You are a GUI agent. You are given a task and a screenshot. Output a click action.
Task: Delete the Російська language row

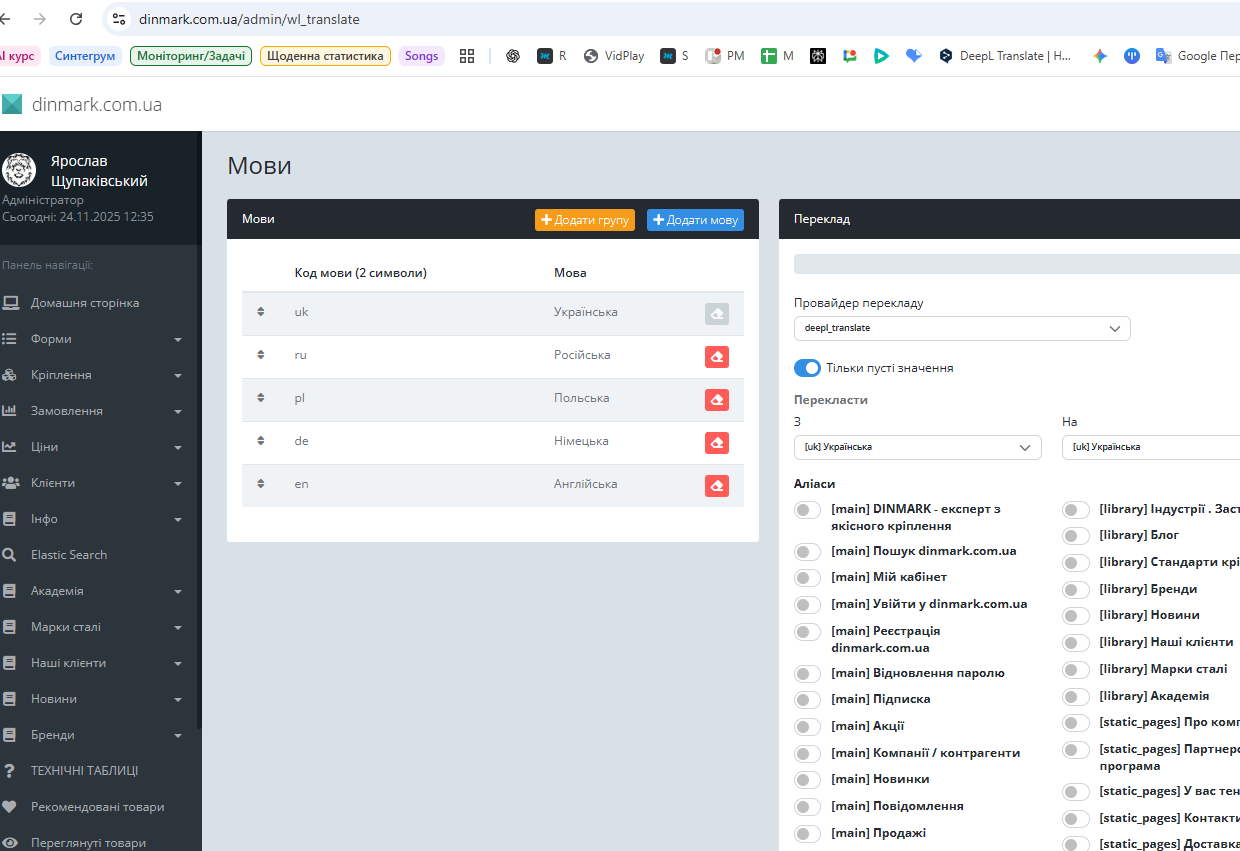coord(716,357)
